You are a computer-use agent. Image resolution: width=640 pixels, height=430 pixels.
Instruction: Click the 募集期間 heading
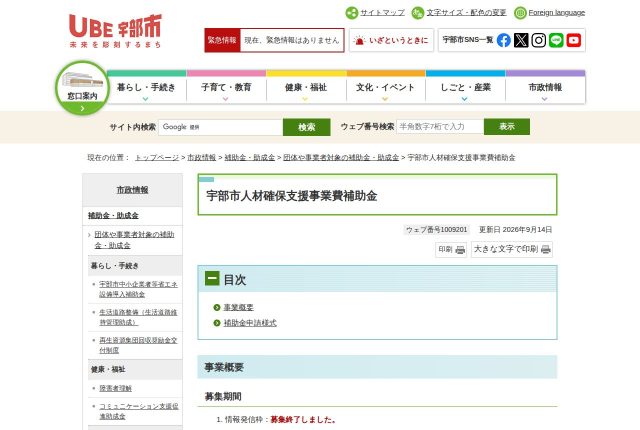point(223,397)
